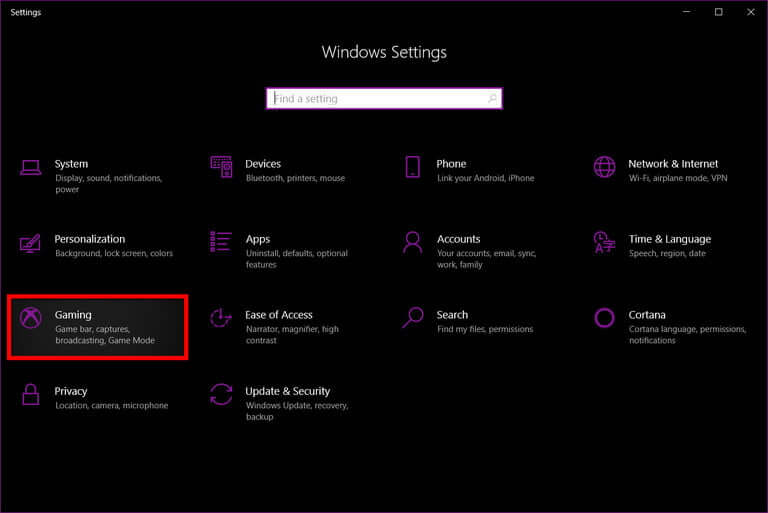Open the Cortana settings title
Image resolution: width=768 pixels, height=513 pixels.
click(647, 315)
